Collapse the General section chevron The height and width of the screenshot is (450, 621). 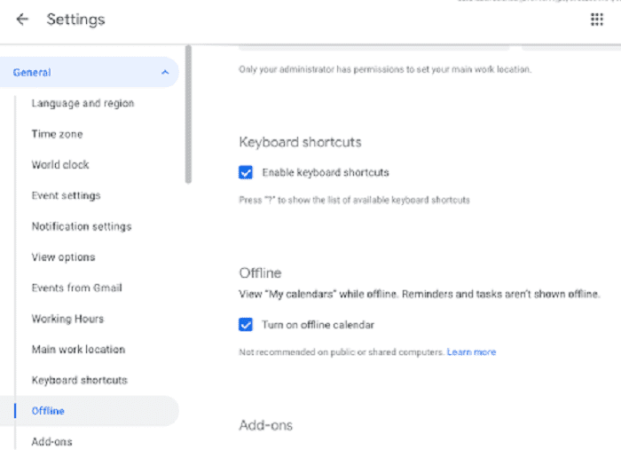pyautogui.click(x=165, y=72)
